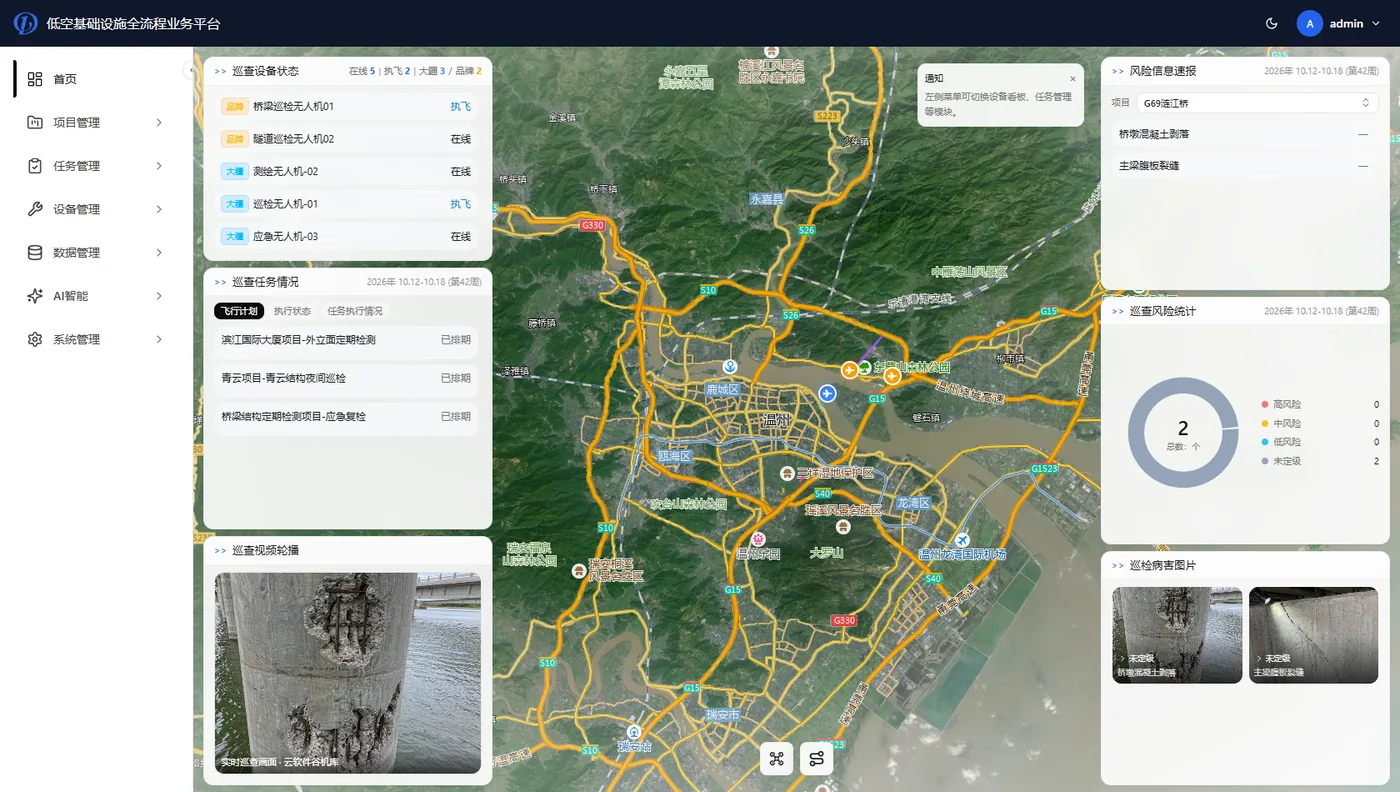Click the platform logo in the header

tap(26, 23)
